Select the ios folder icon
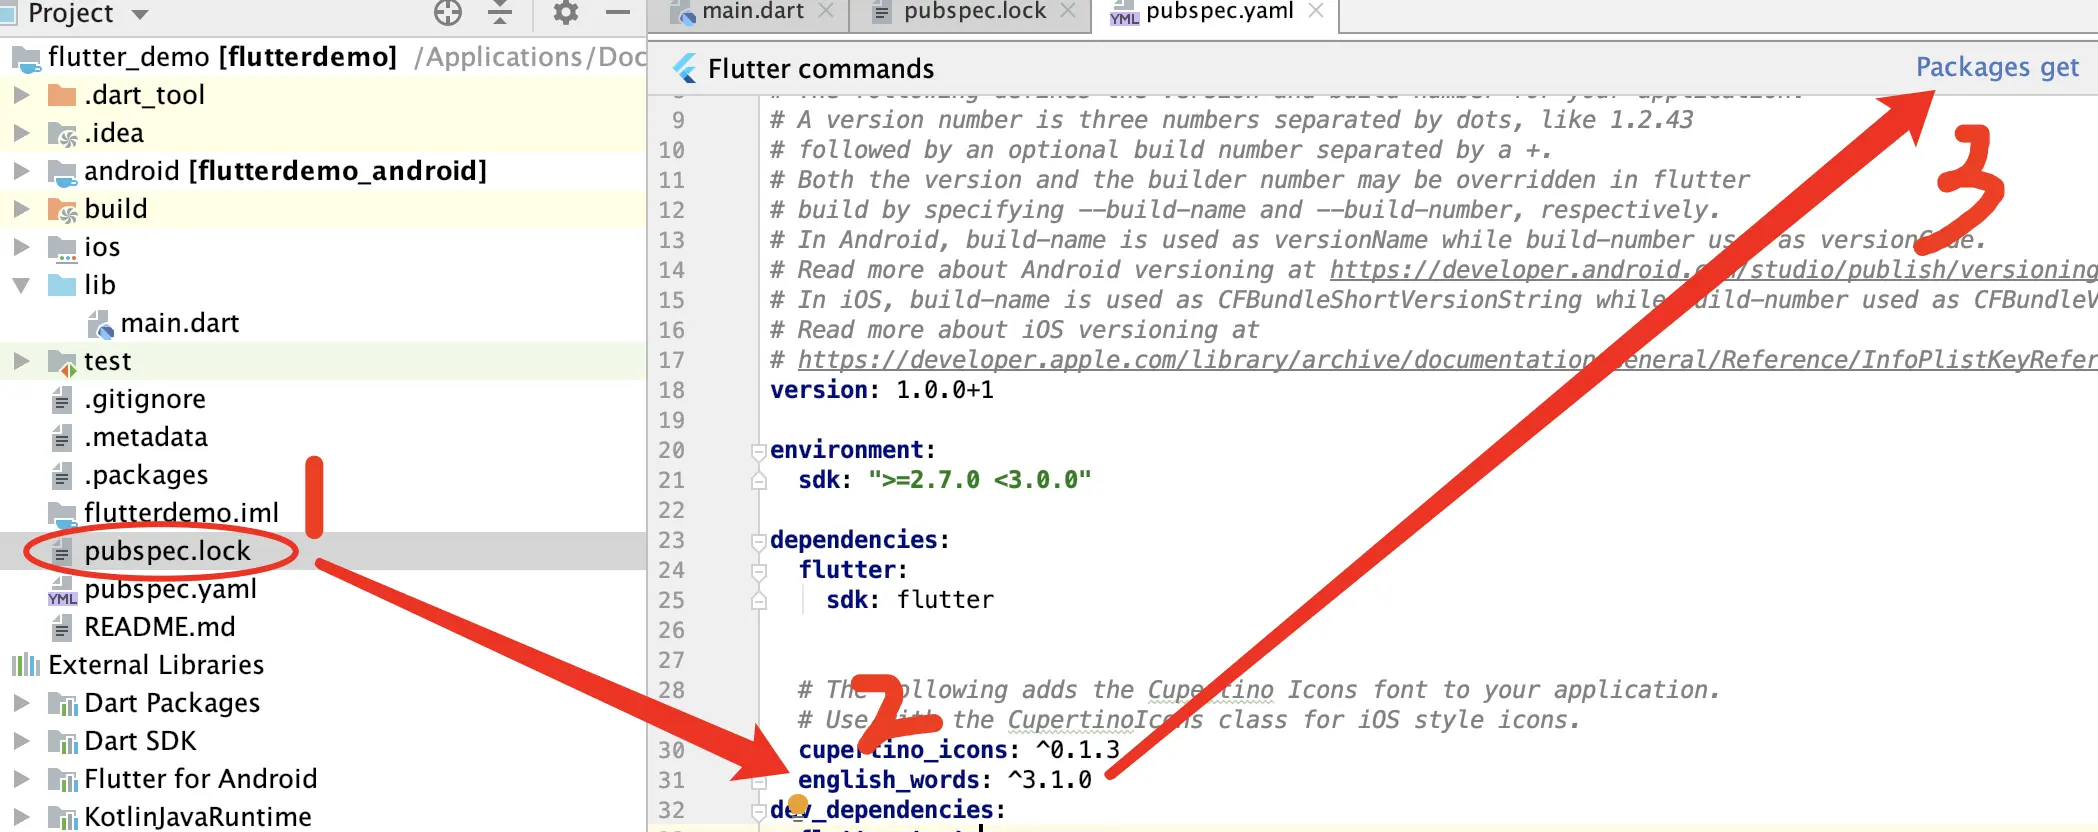This screenshot has width=2098, height=832. [x=62, y=248]
